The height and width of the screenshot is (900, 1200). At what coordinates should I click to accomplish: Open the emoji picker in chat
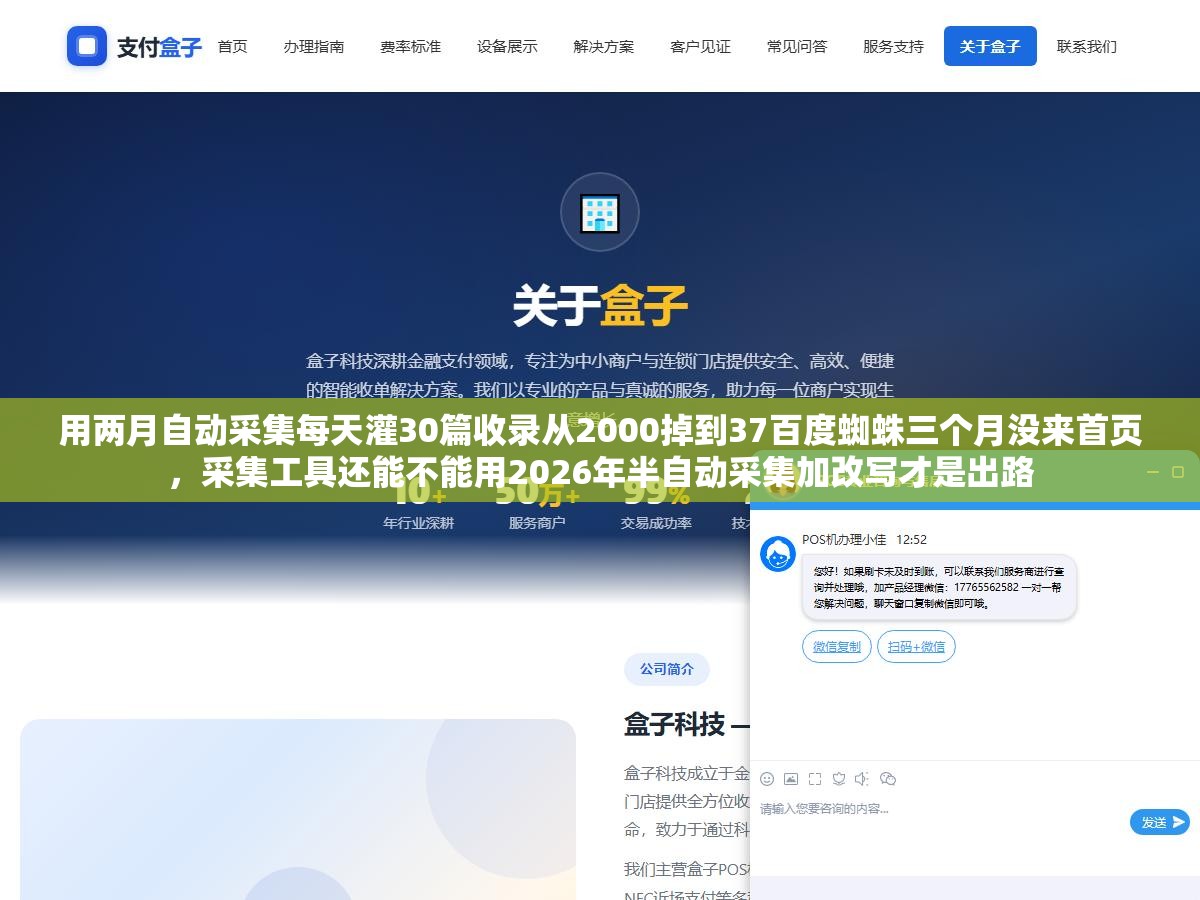point(767,779)
